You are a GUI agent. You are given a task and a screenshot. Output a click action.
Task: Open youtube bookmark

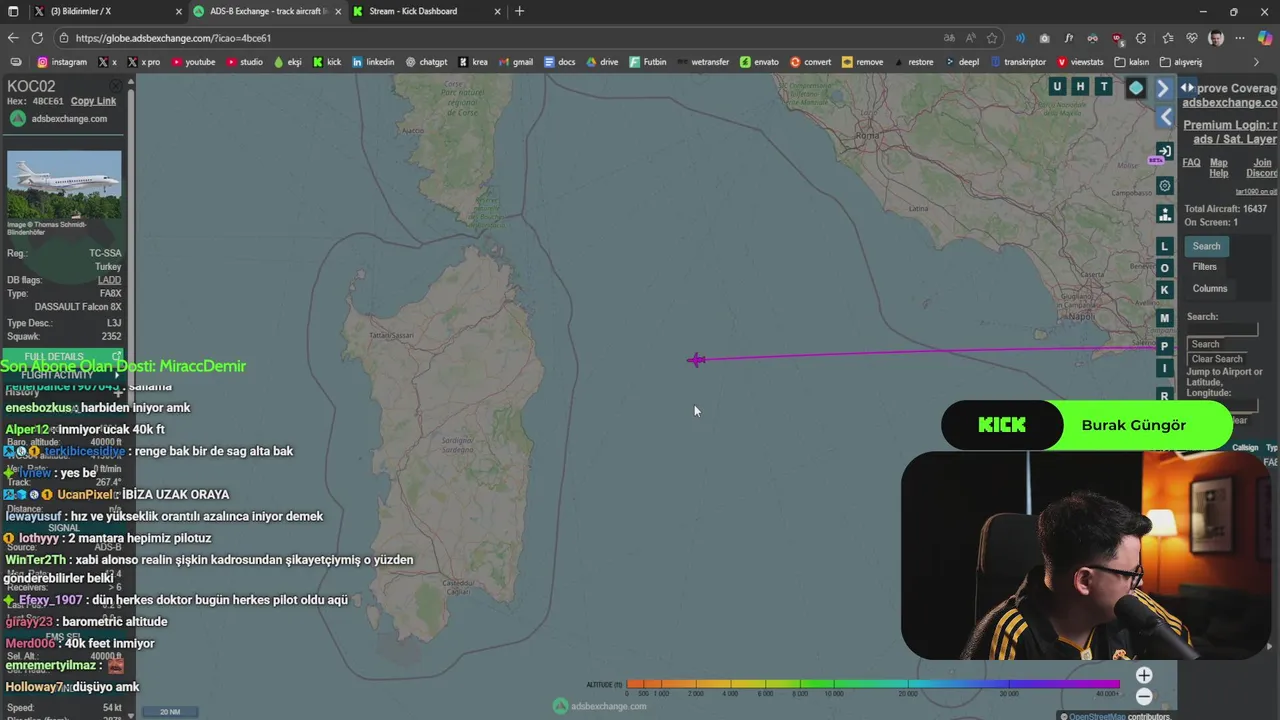pos(194,61)
